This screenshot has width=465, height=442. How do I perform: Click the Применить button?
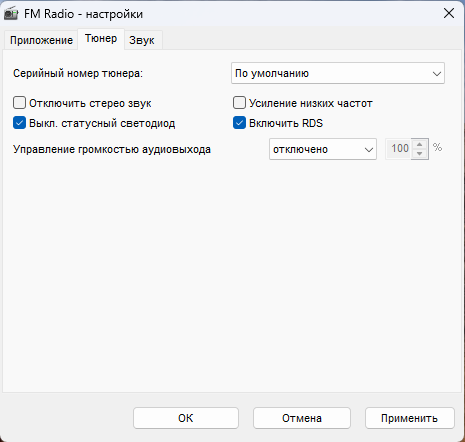[x=410, y=418]
